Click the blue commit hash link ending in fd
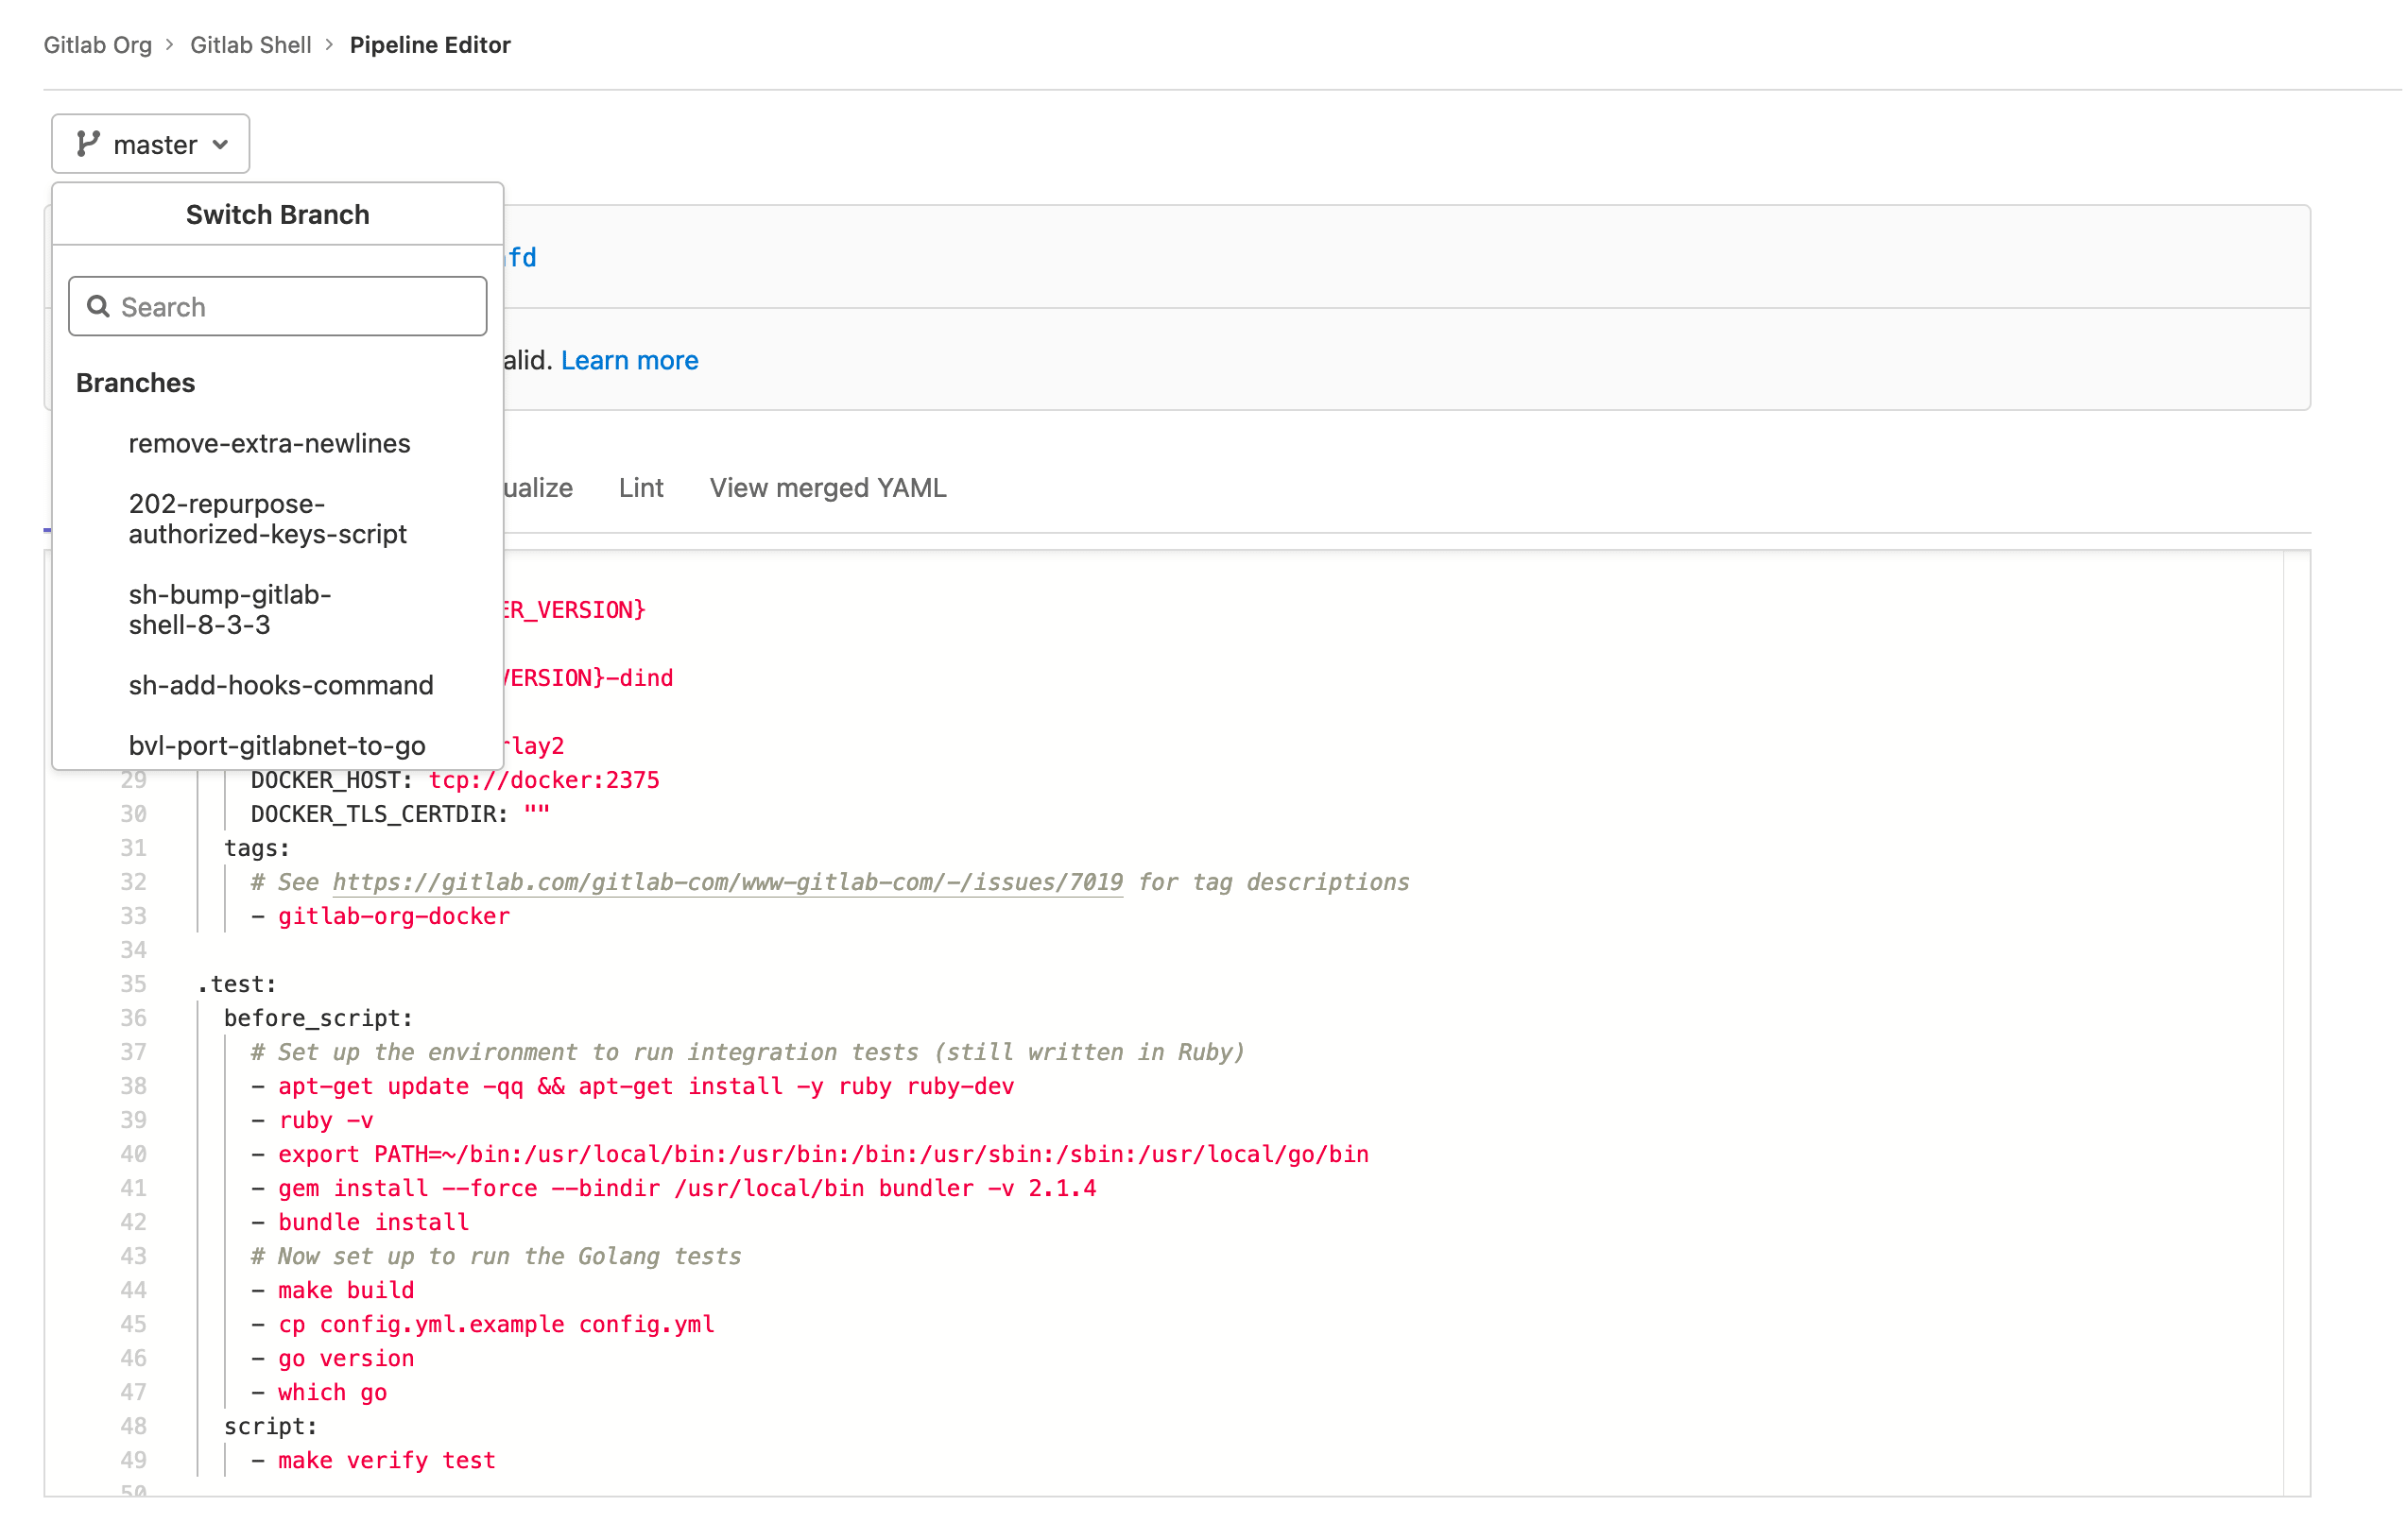The image size is (2408, 1523). tap(521, 257)
